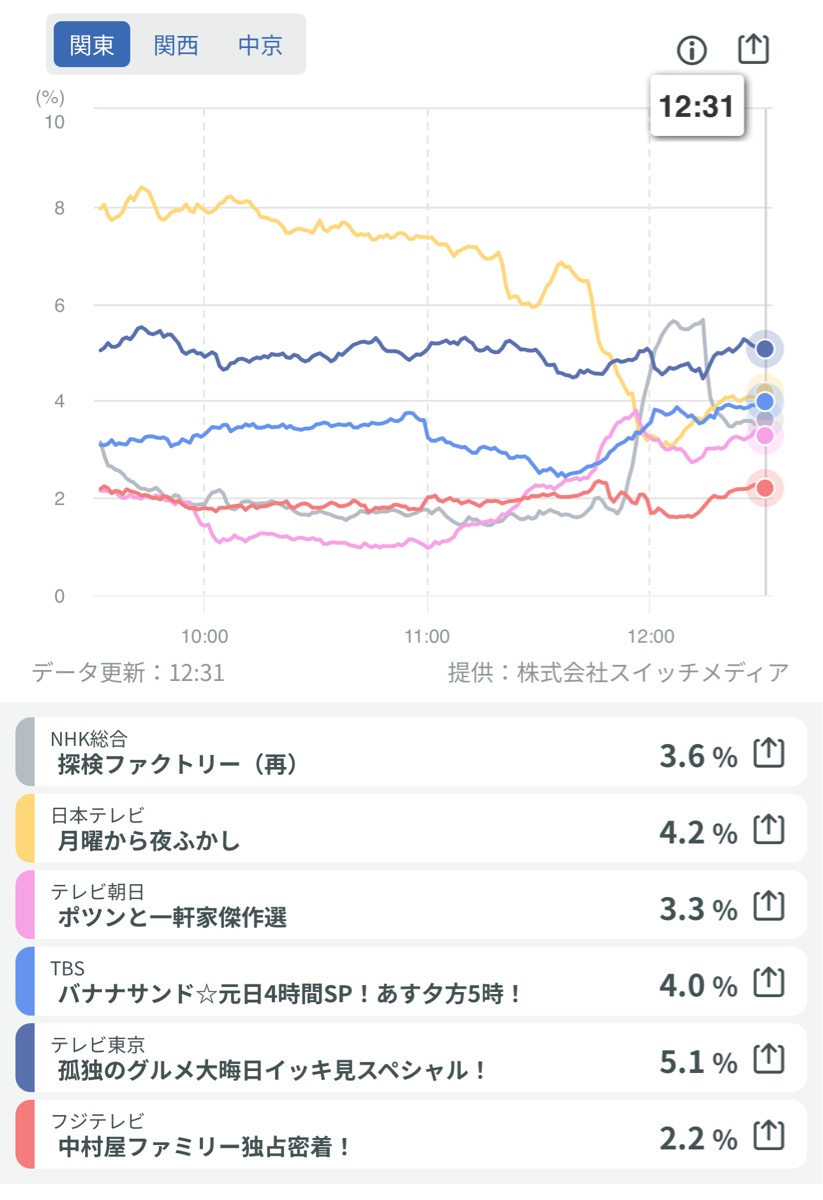Click the yellow 日本テレビ color bar
This screenshot has width=823, height=1200.
[x=25, y=829]
